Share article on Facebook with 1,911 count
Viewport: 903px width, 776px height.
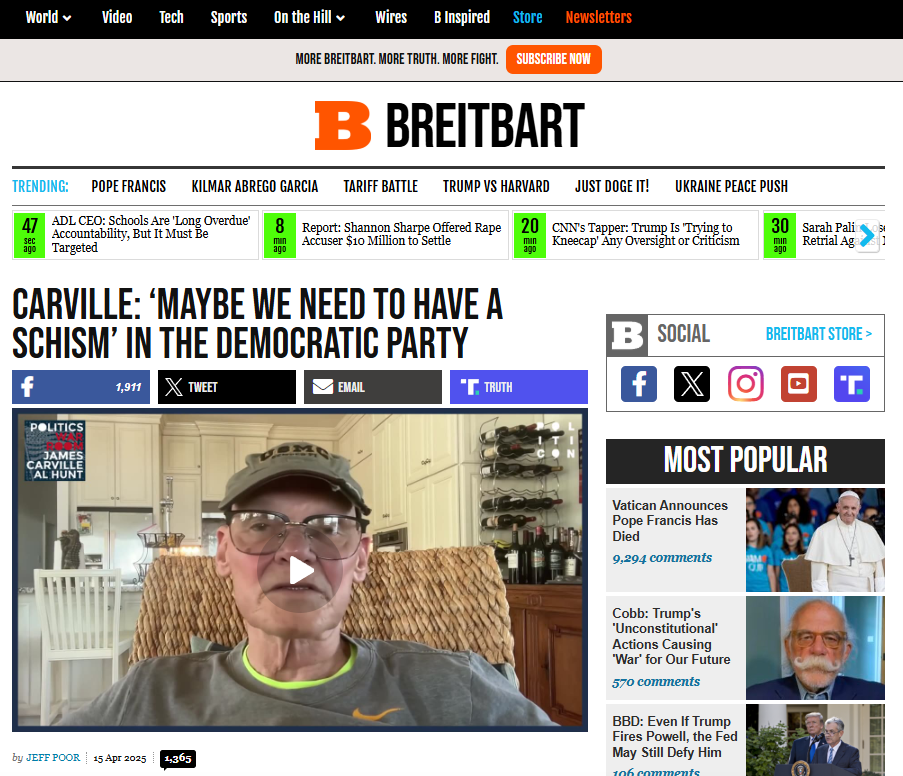tap(81, 387)
